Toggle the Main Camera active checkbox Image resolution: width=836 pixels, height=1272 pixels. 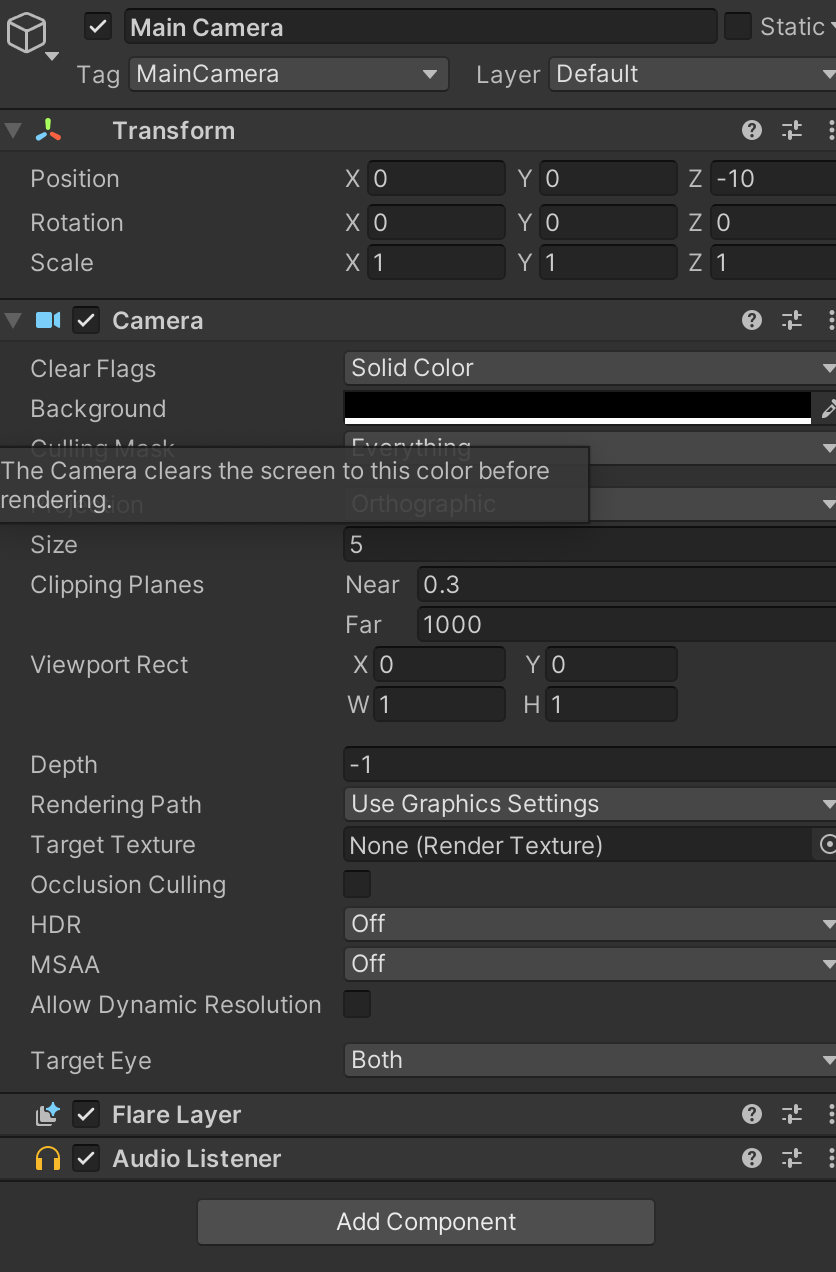[96, 27]
